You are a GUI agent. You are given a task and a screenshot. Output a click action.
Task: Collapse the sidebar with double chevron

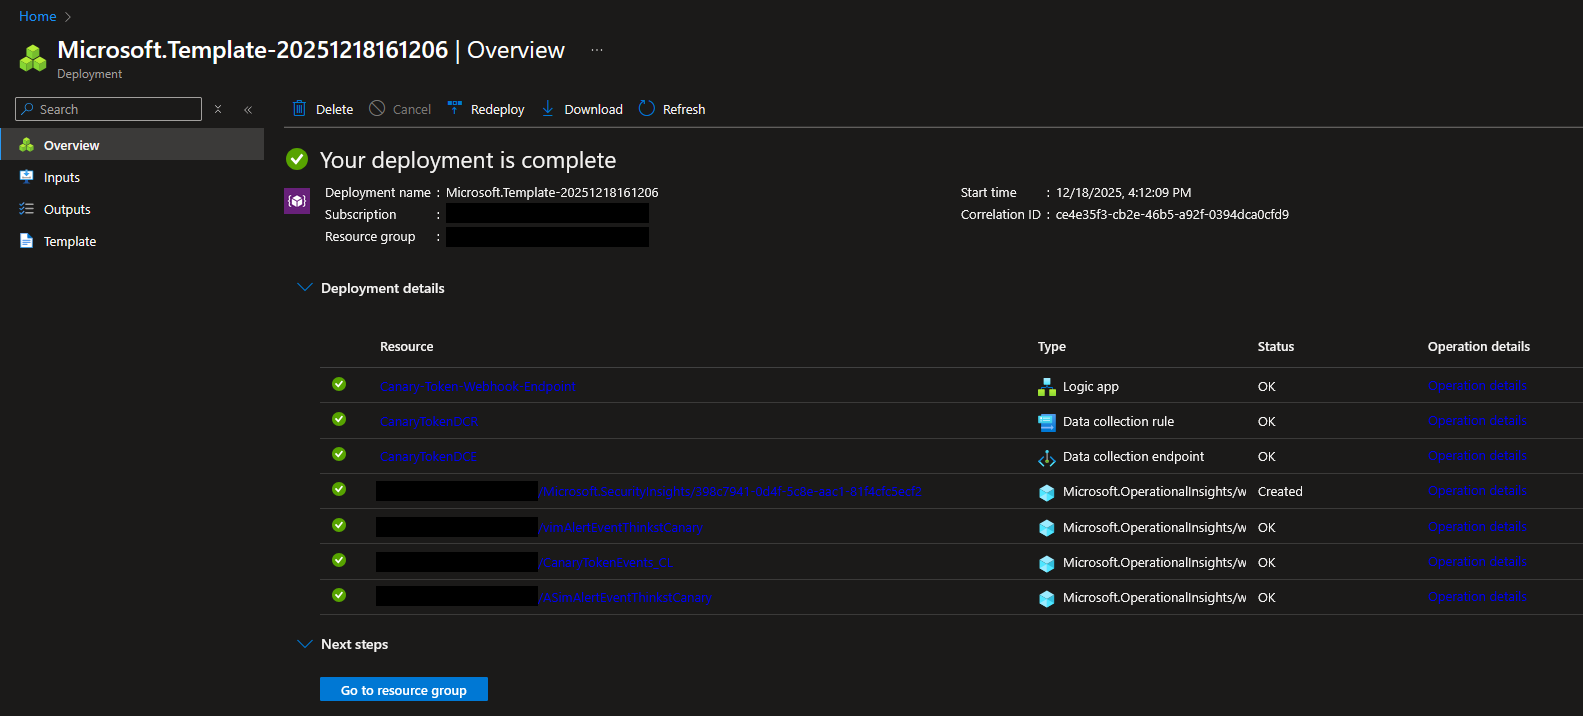click(248, 109)
